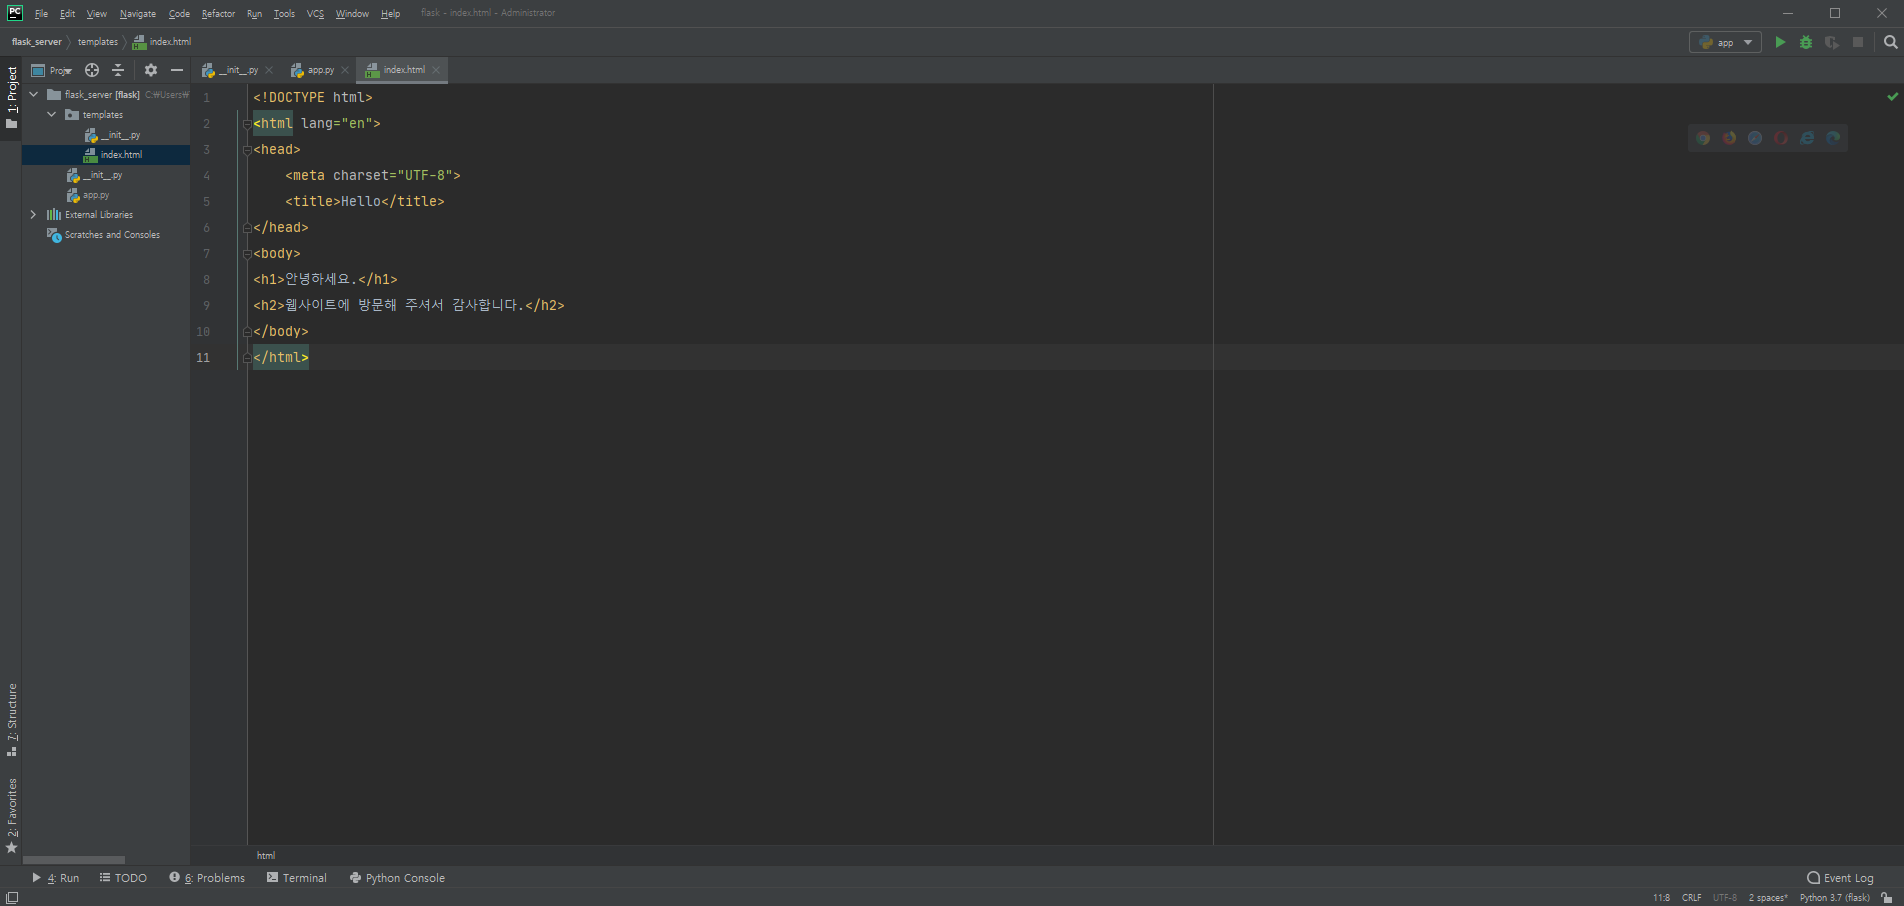Click the 11:8 caret position indicator
Screen dimensions: 1904x906
click(1661, 898)
